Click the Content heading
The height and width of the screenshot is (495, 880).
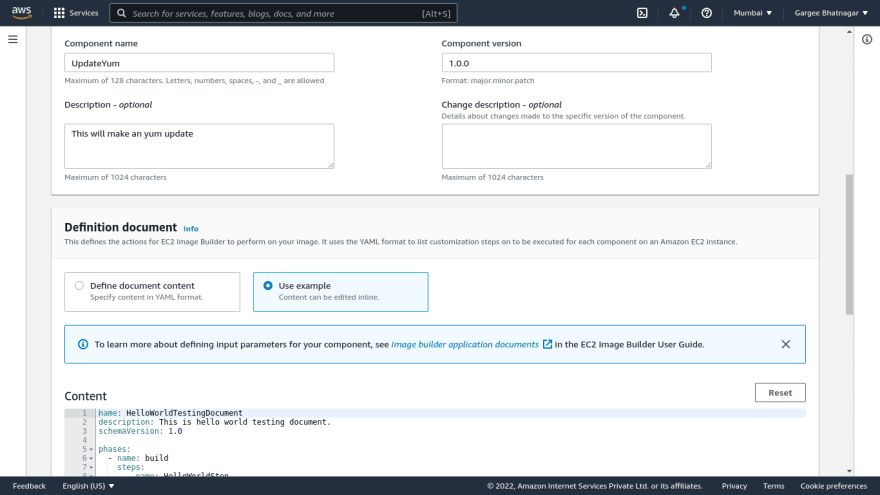pos(85,396)
